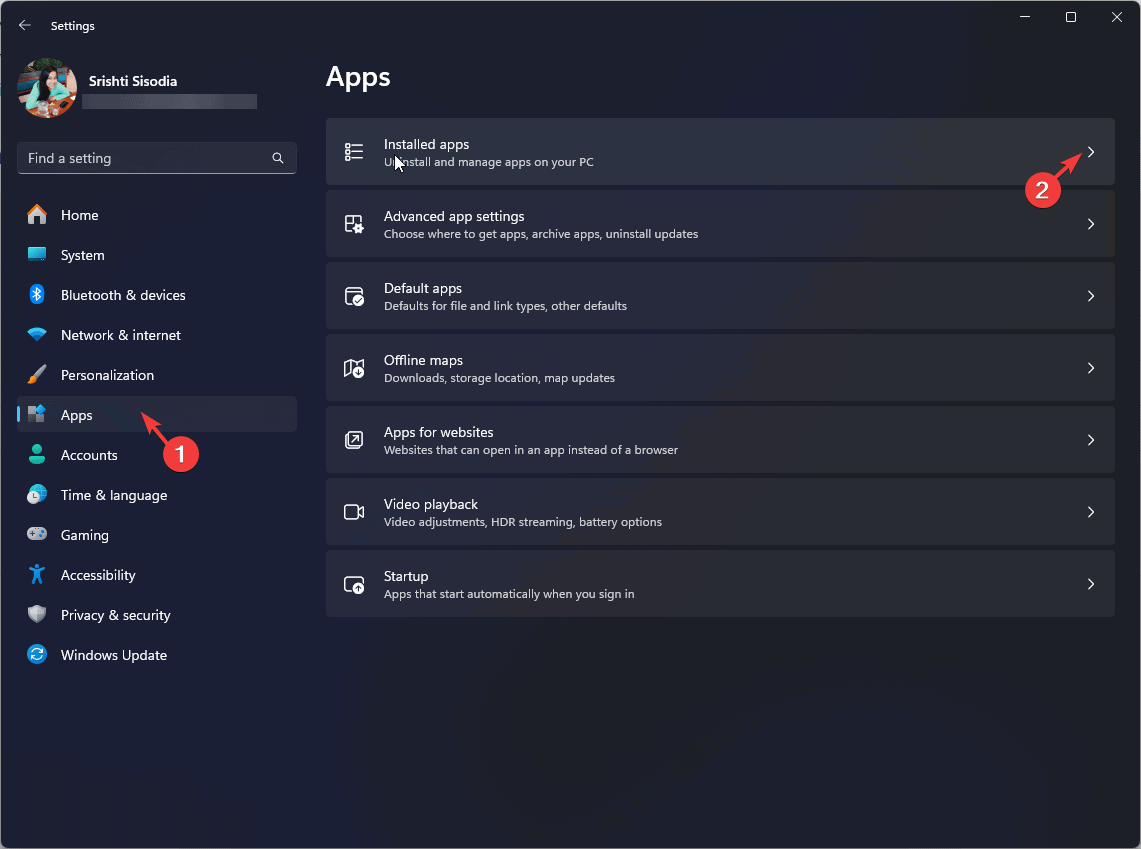Expand the Installed apps entry via its chevron
The image size is (1141, 849).
1091,152
